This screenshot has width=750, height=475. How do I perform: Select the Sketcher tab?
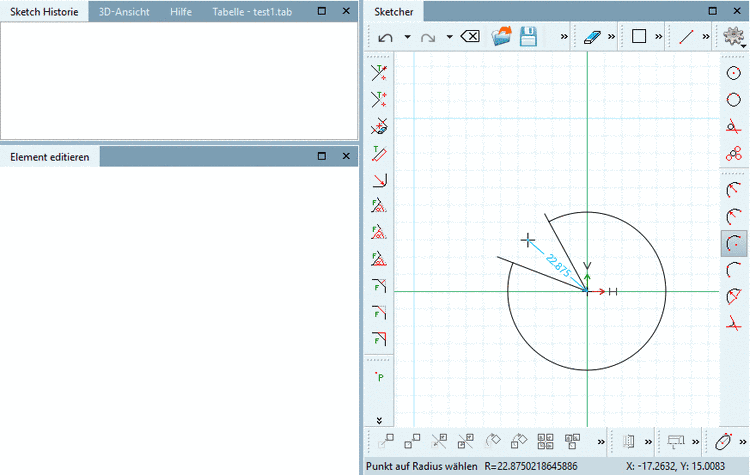394,12
